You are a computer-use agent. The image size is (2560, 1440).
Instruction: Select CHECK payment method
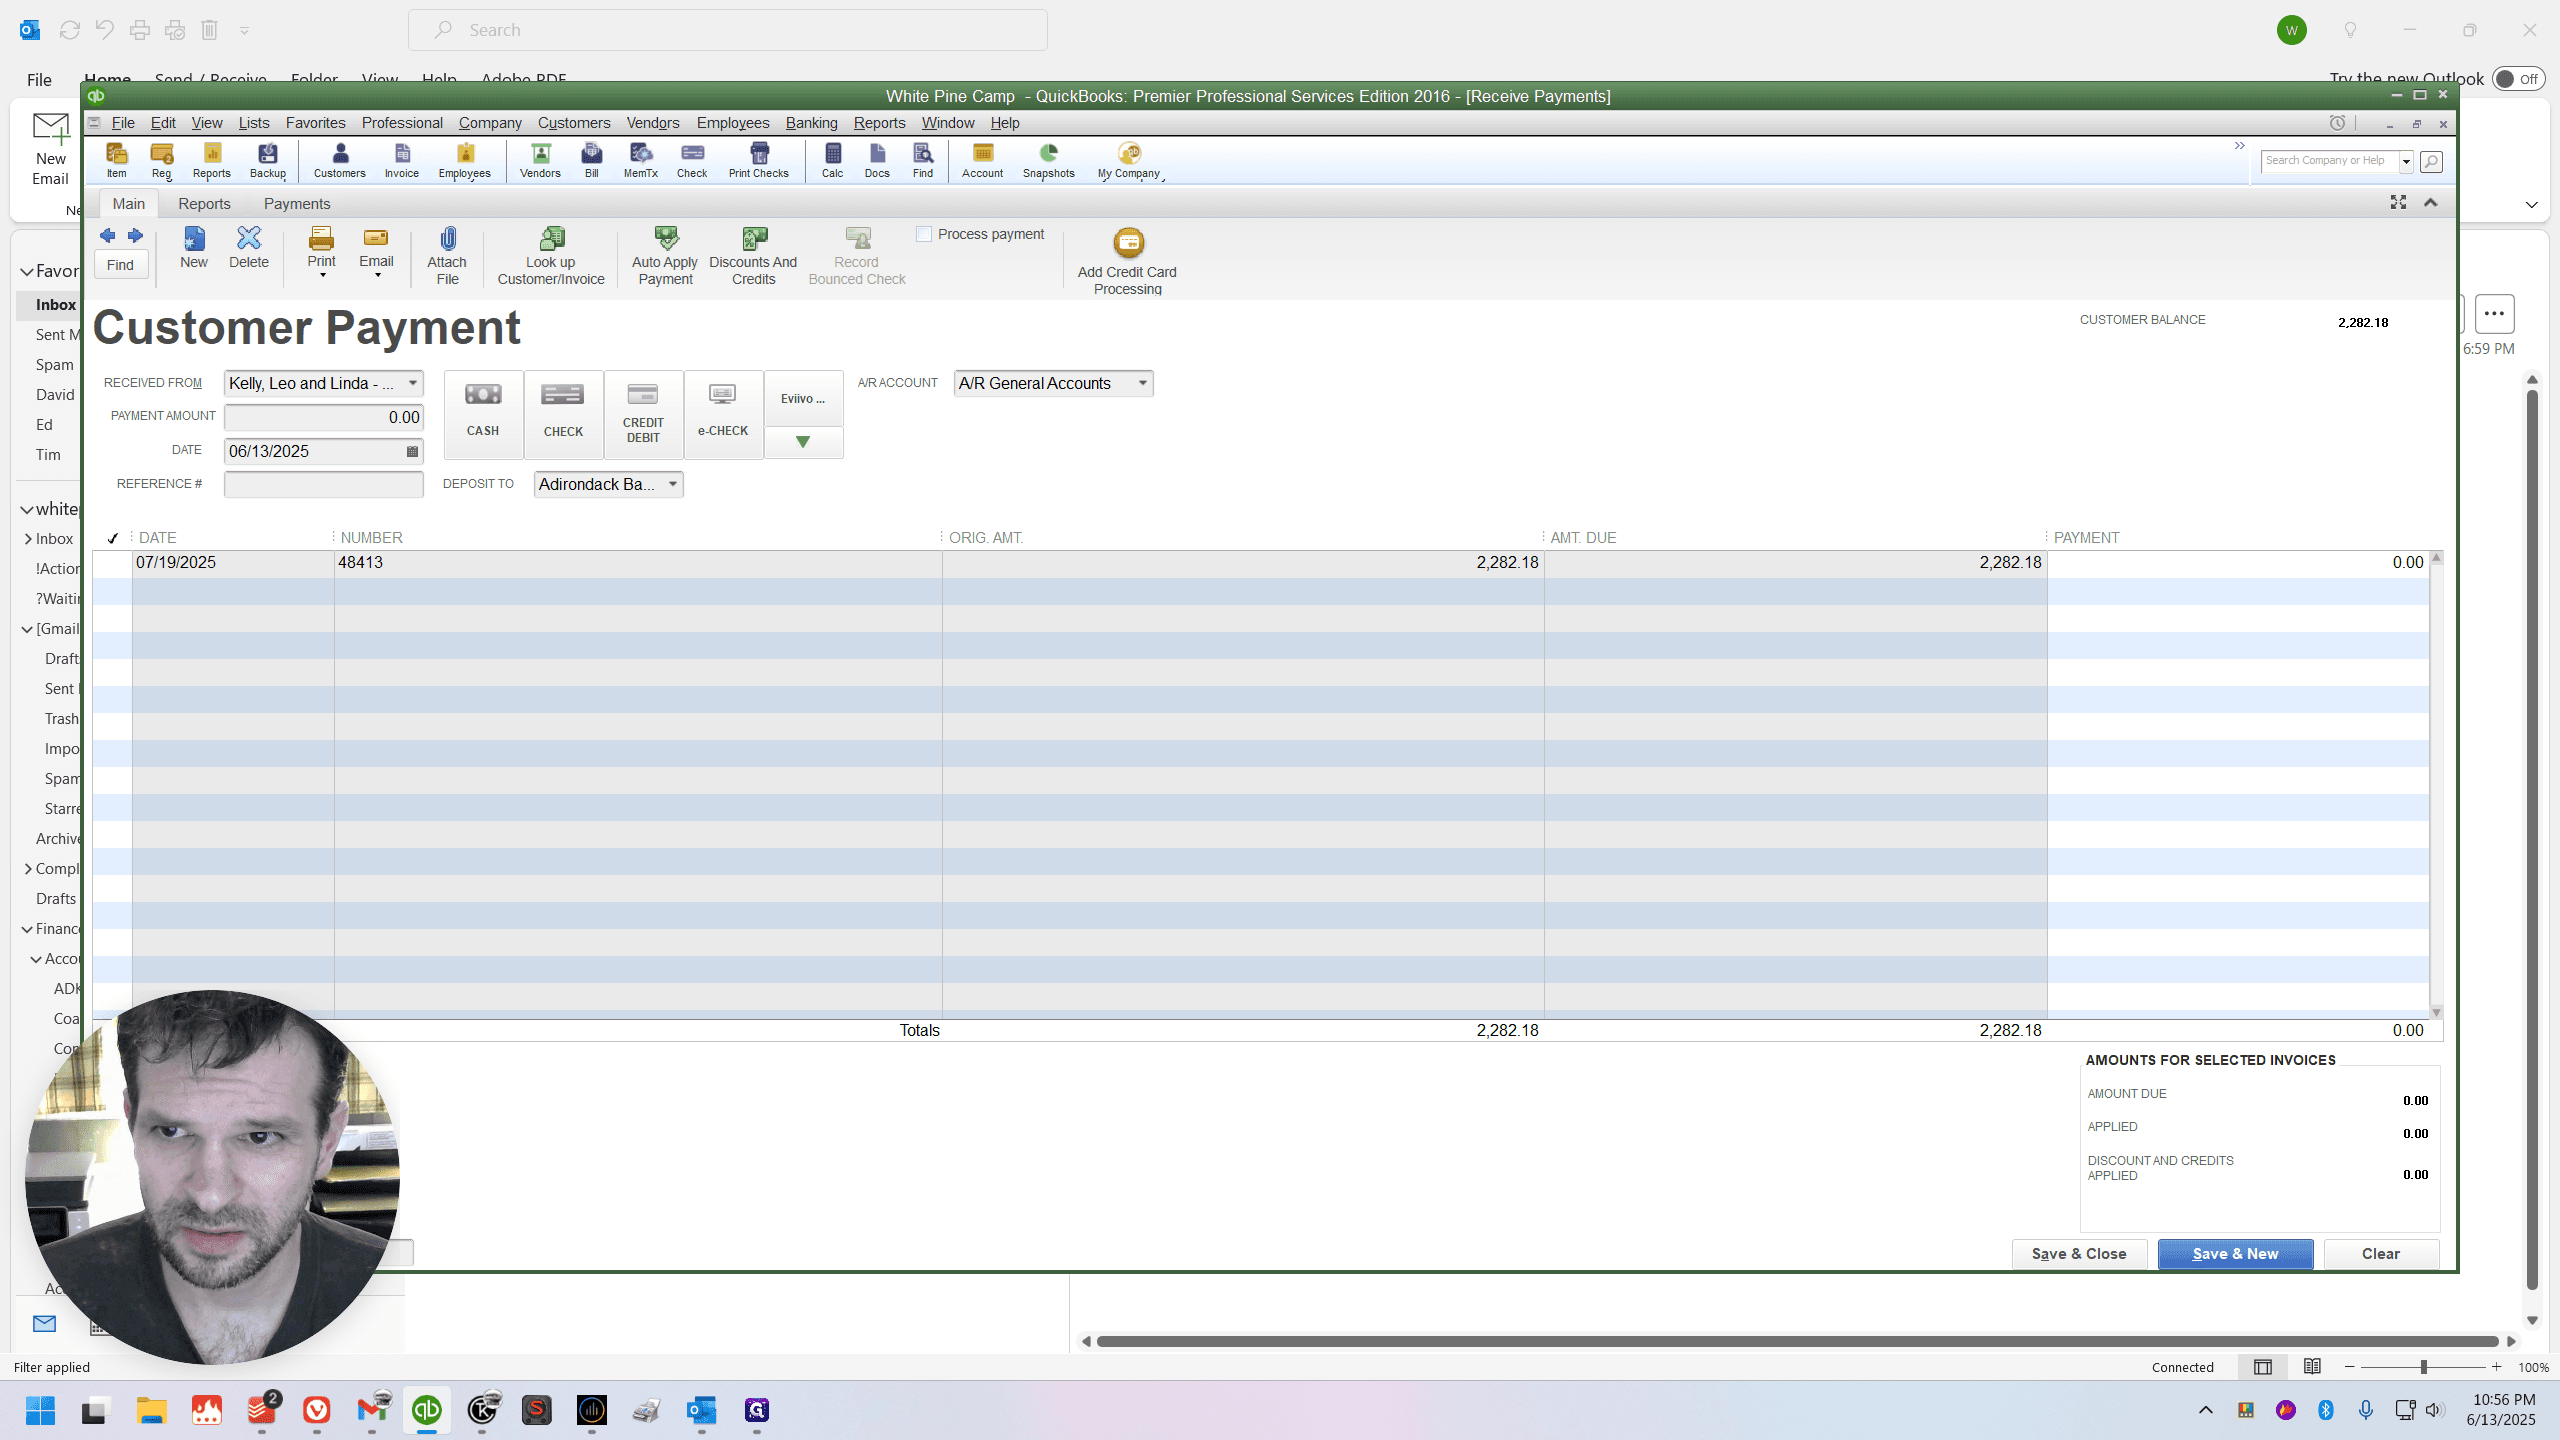563,414
